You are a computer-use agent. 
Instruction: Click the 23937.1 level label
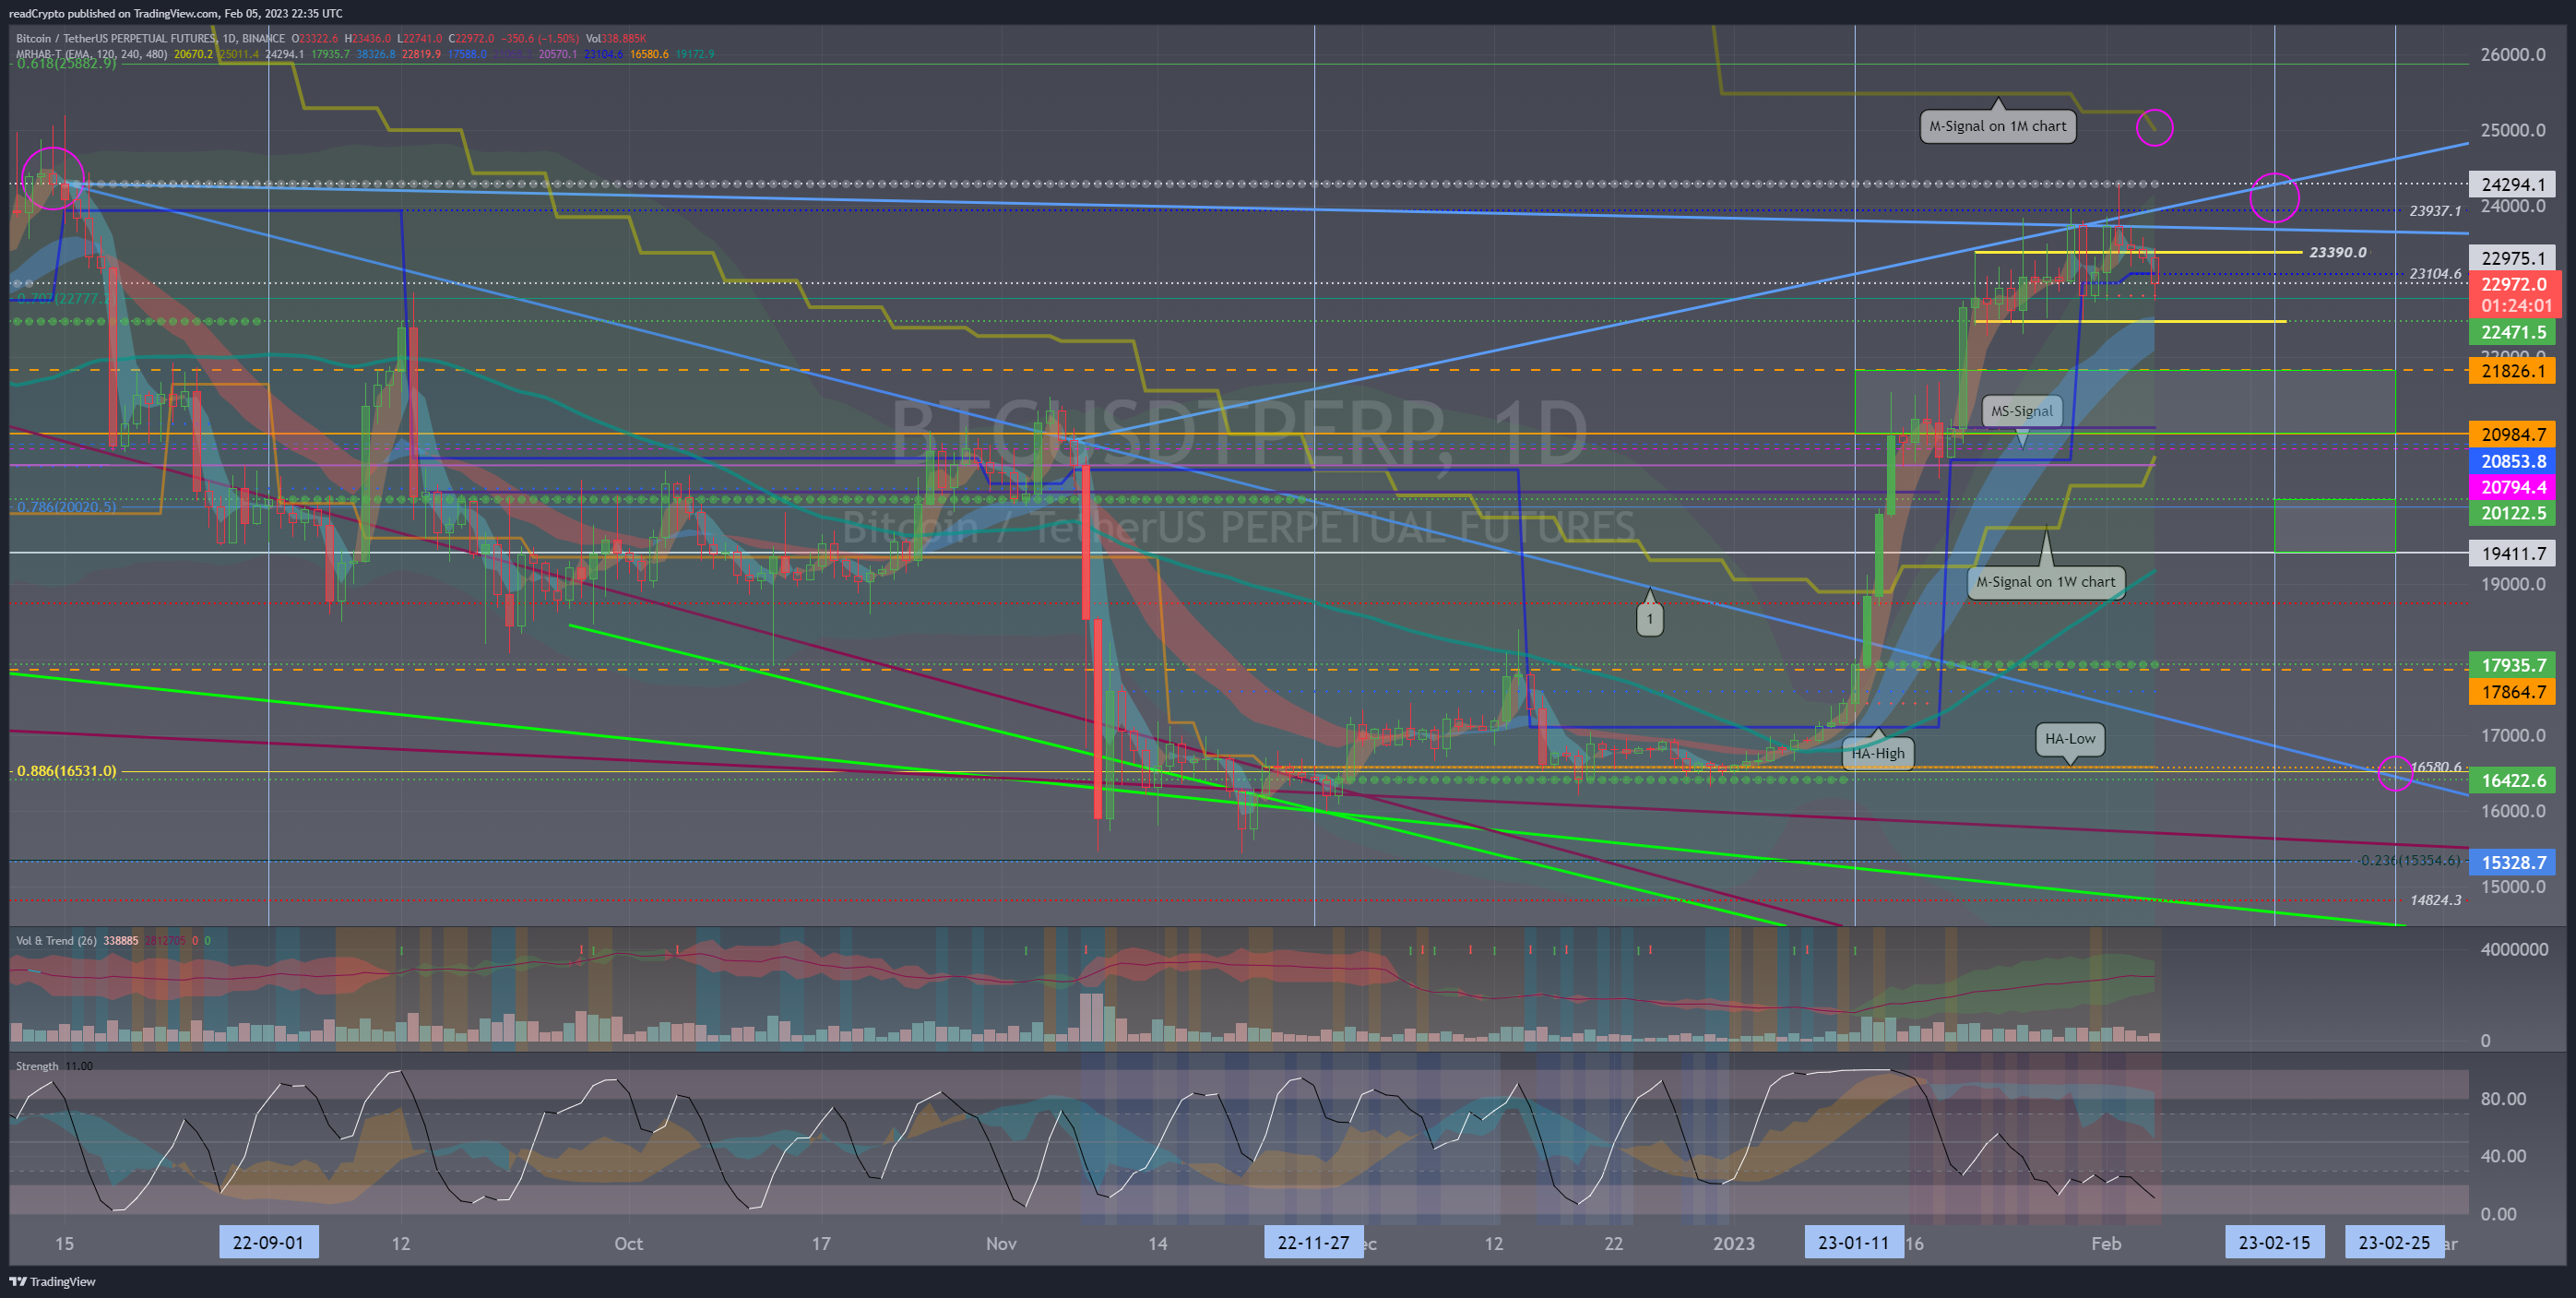[2435, 211]
